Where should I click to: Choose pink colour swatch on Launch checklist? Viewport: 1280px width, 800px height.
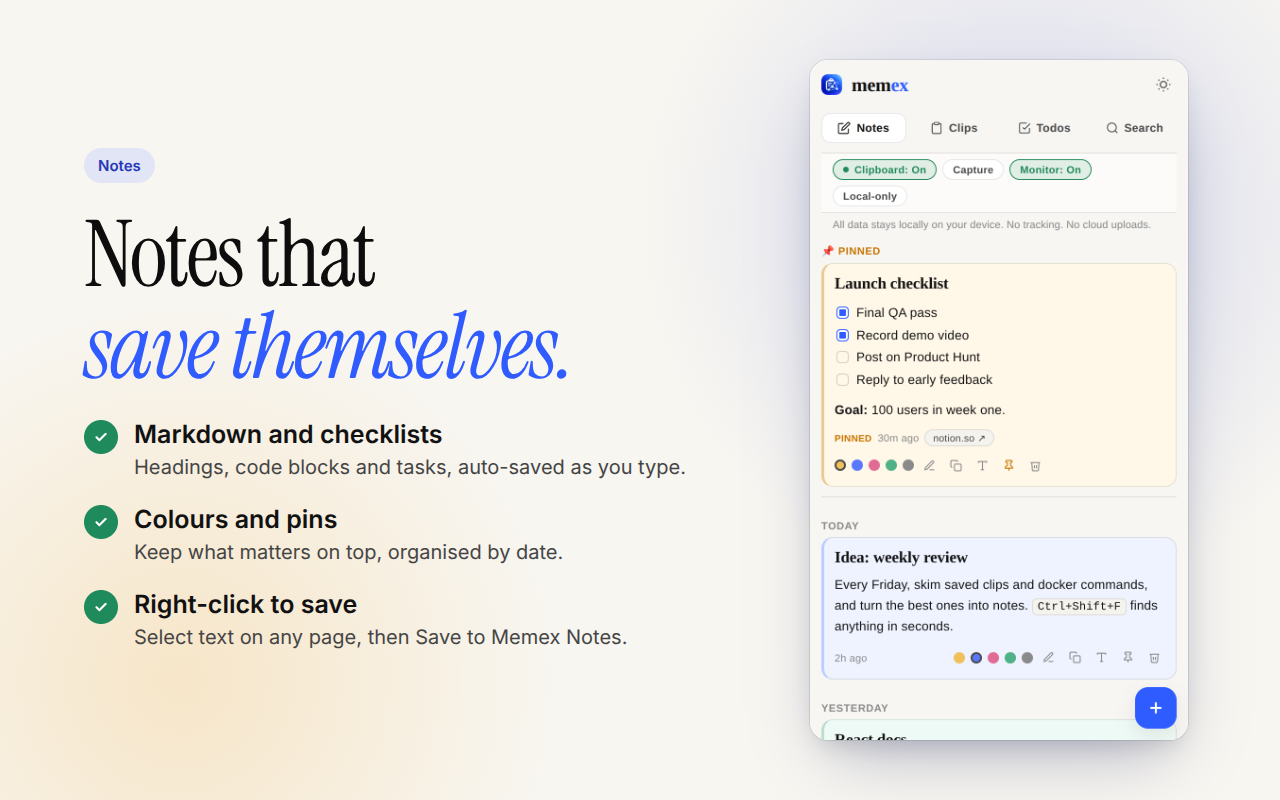coord(874,466)
